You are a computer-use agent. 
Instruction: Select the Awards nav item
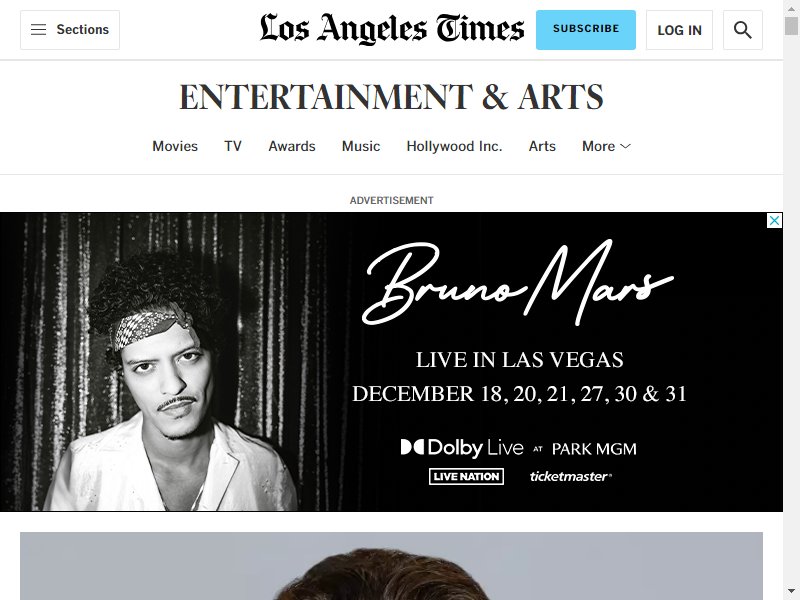click(x=292, y=146)
